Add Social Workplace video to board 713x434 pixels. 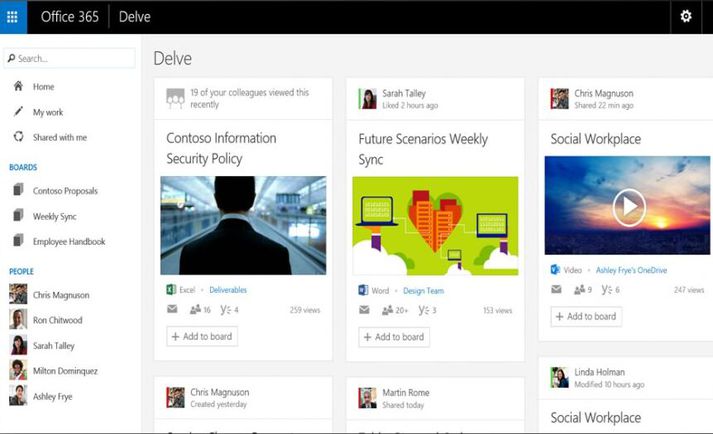[586, 316]
